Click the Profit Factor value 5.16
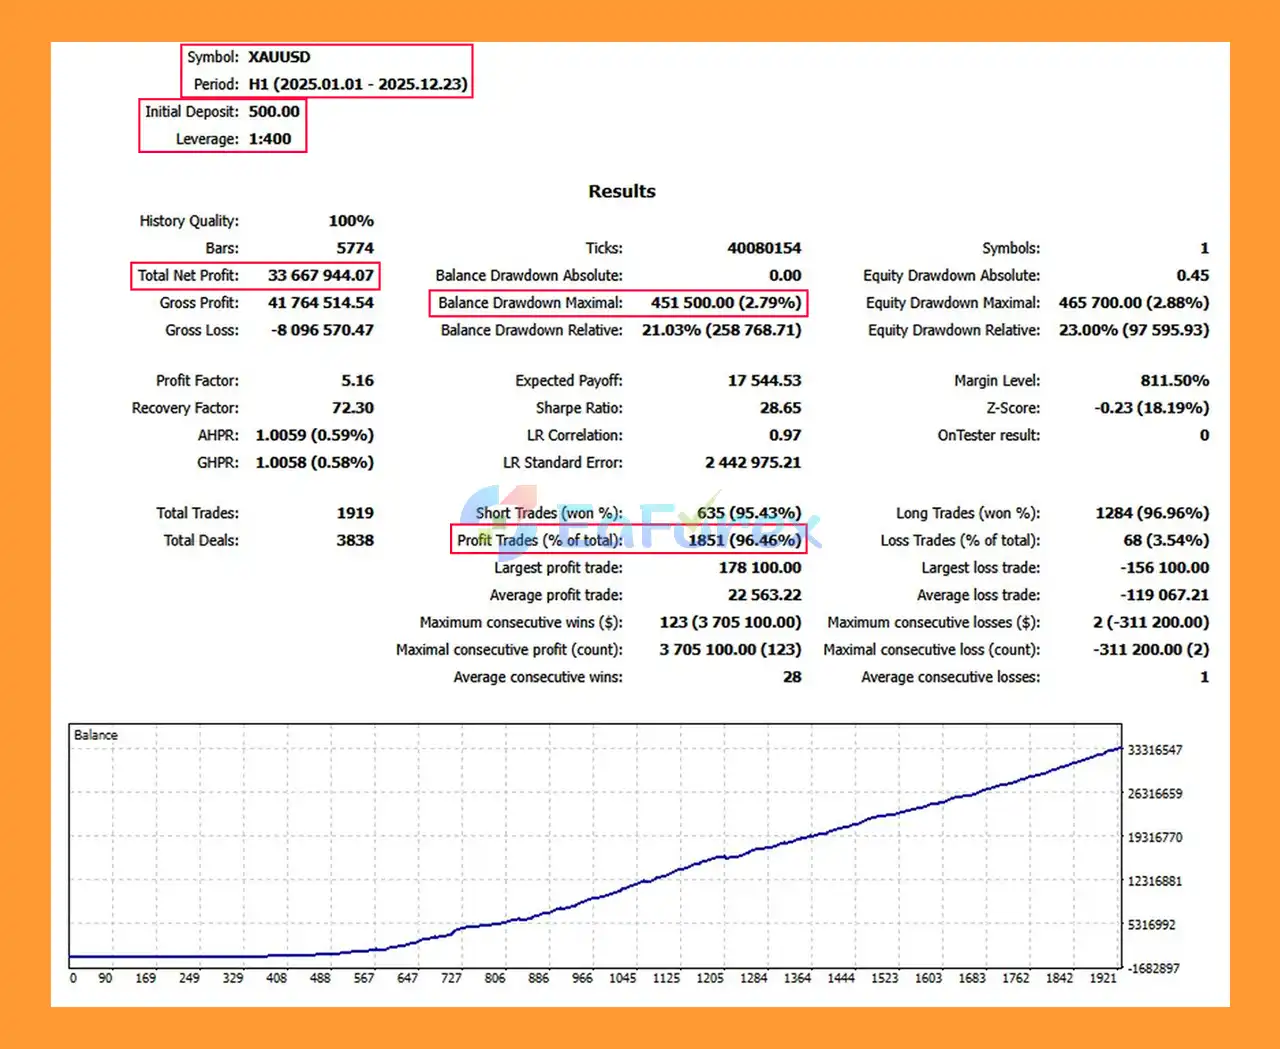 (357, 380)
